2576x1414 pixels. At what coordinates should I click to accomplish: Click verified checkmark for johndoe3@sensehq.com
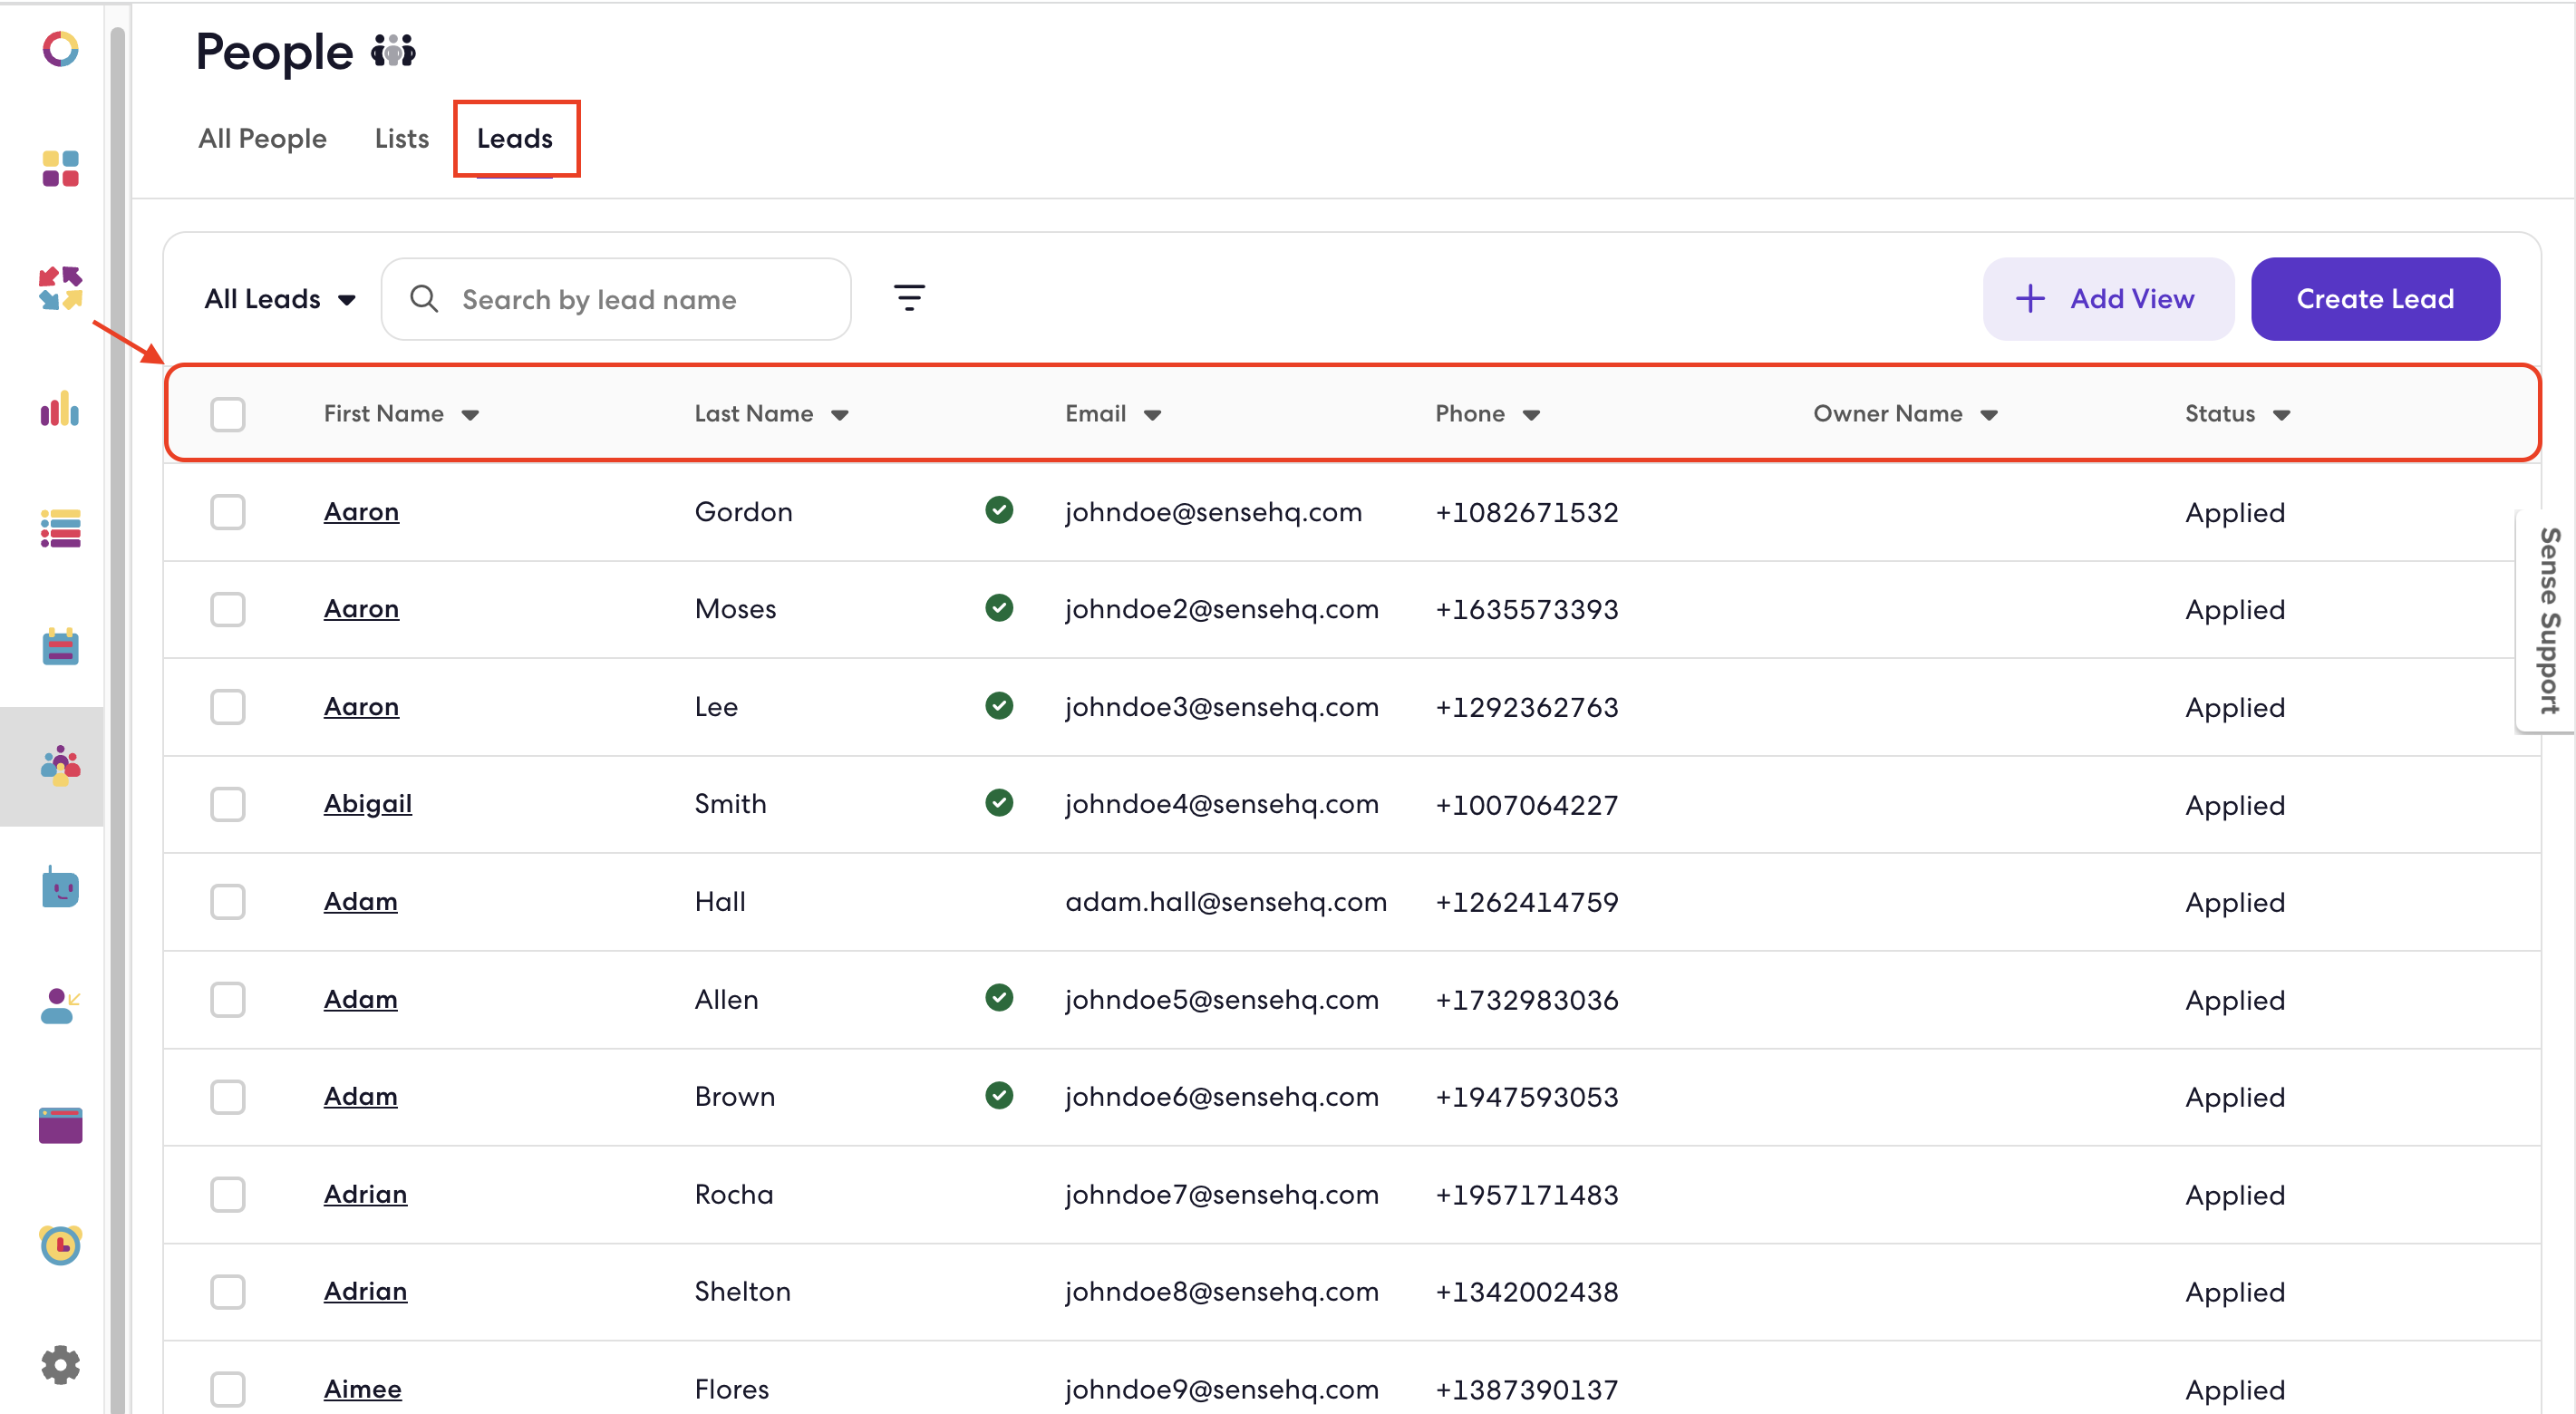click(998, 705)
